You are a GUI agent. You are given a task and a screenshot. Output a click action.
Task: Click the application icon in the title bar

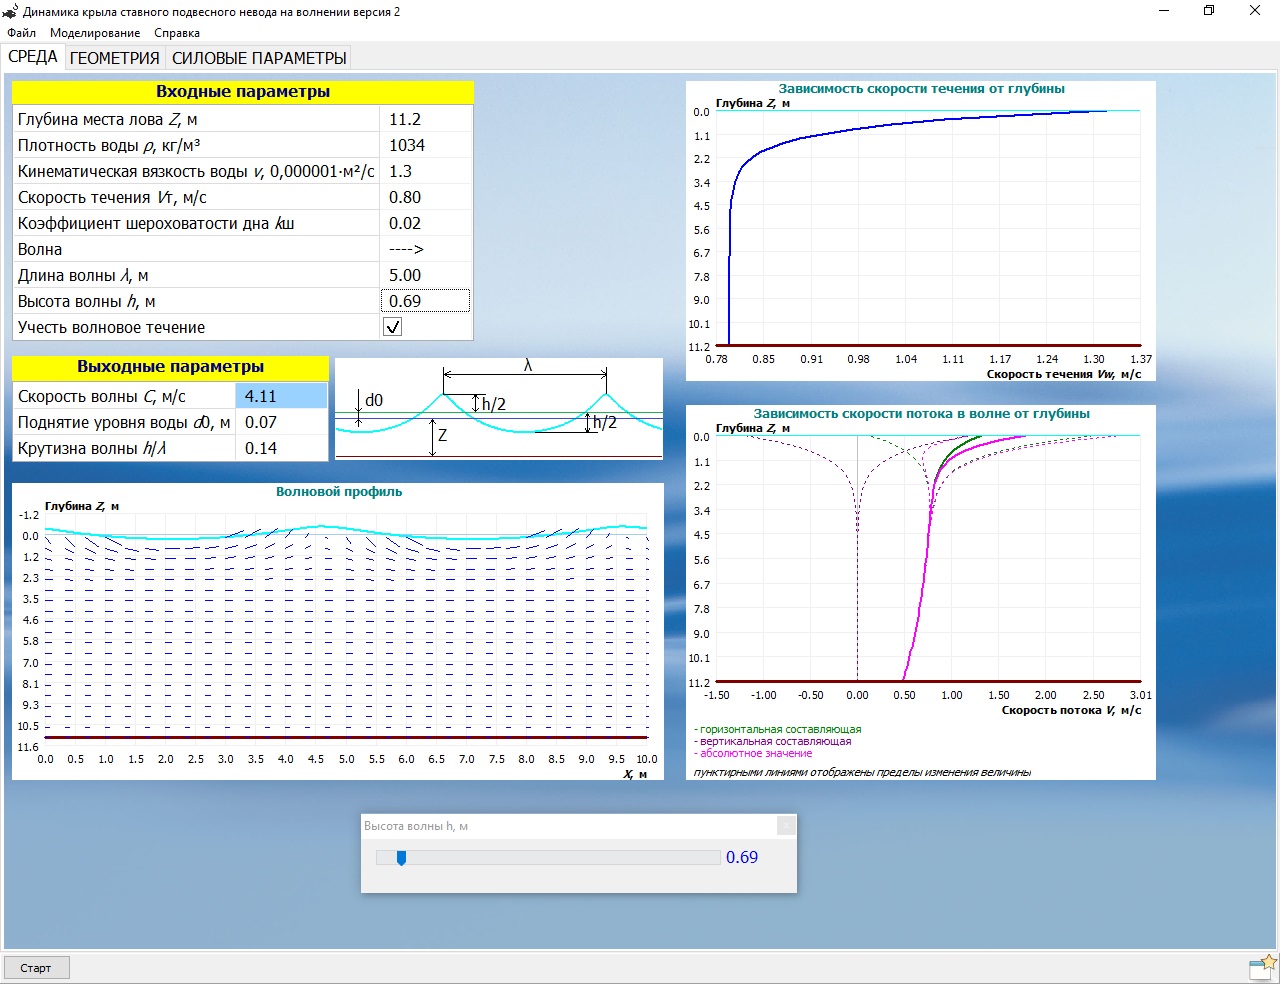coord(11,12)
